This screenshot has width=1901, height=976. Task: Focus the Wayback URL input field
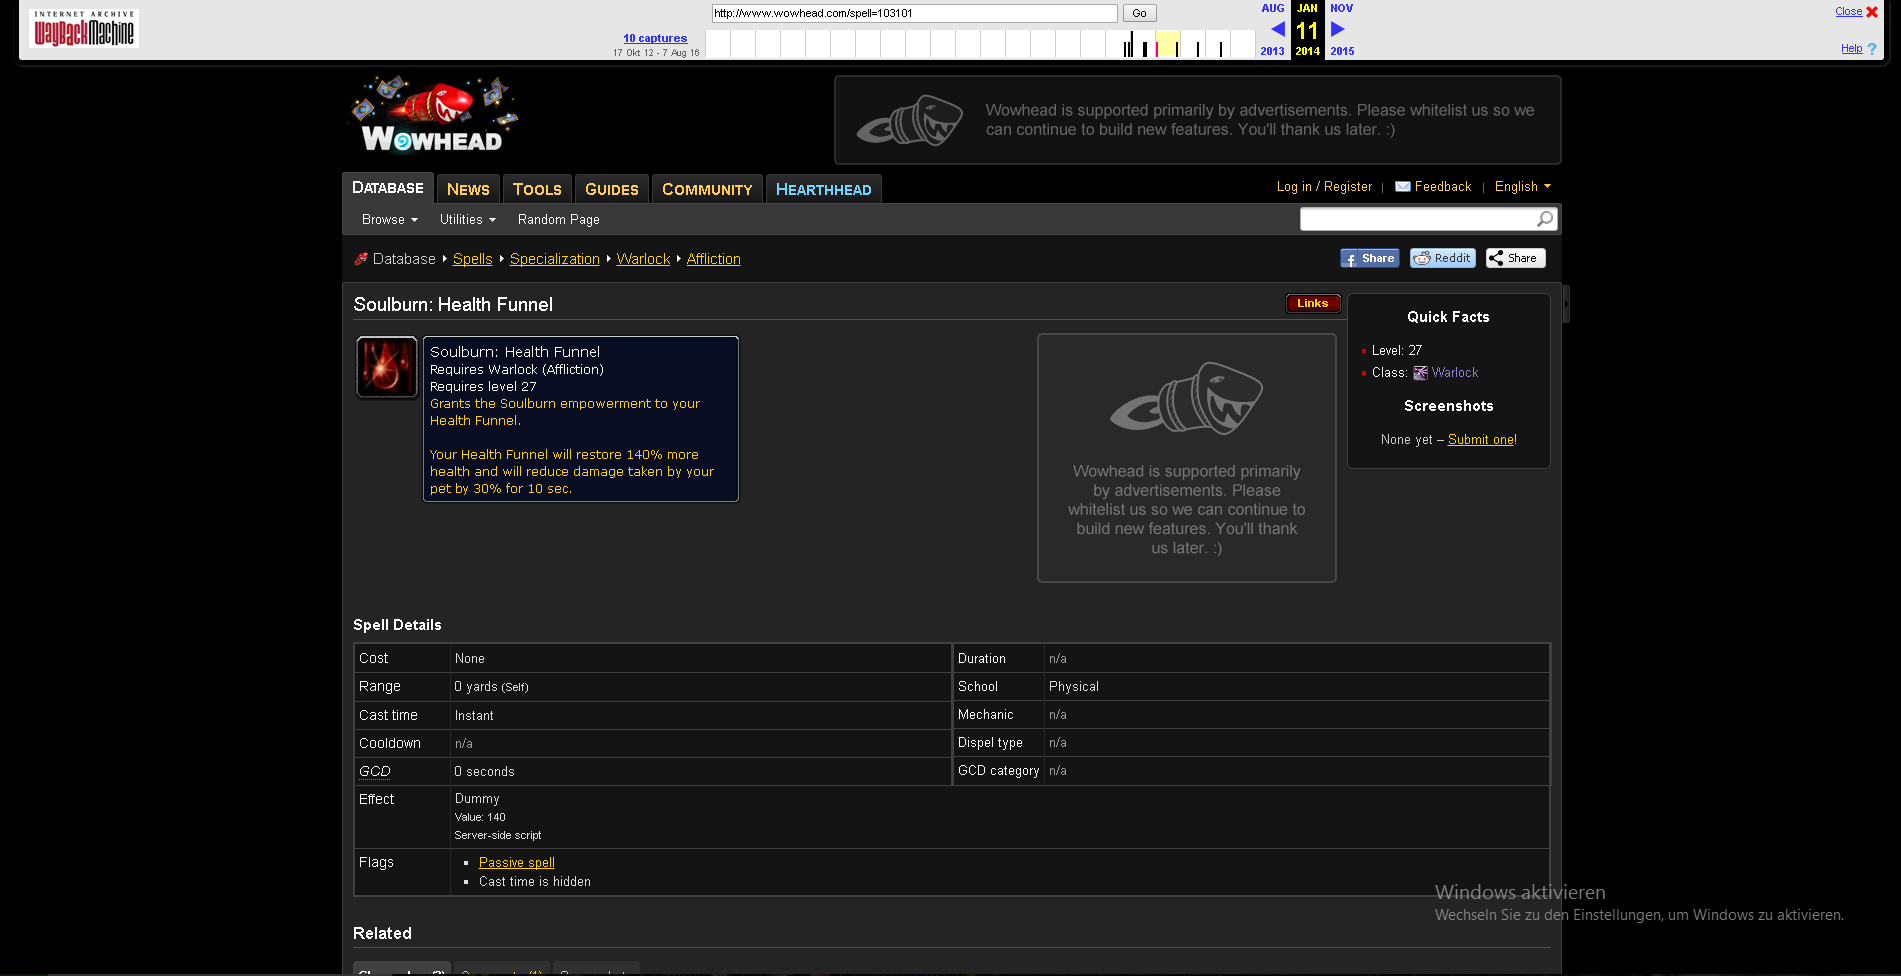[x=914, y=13]
